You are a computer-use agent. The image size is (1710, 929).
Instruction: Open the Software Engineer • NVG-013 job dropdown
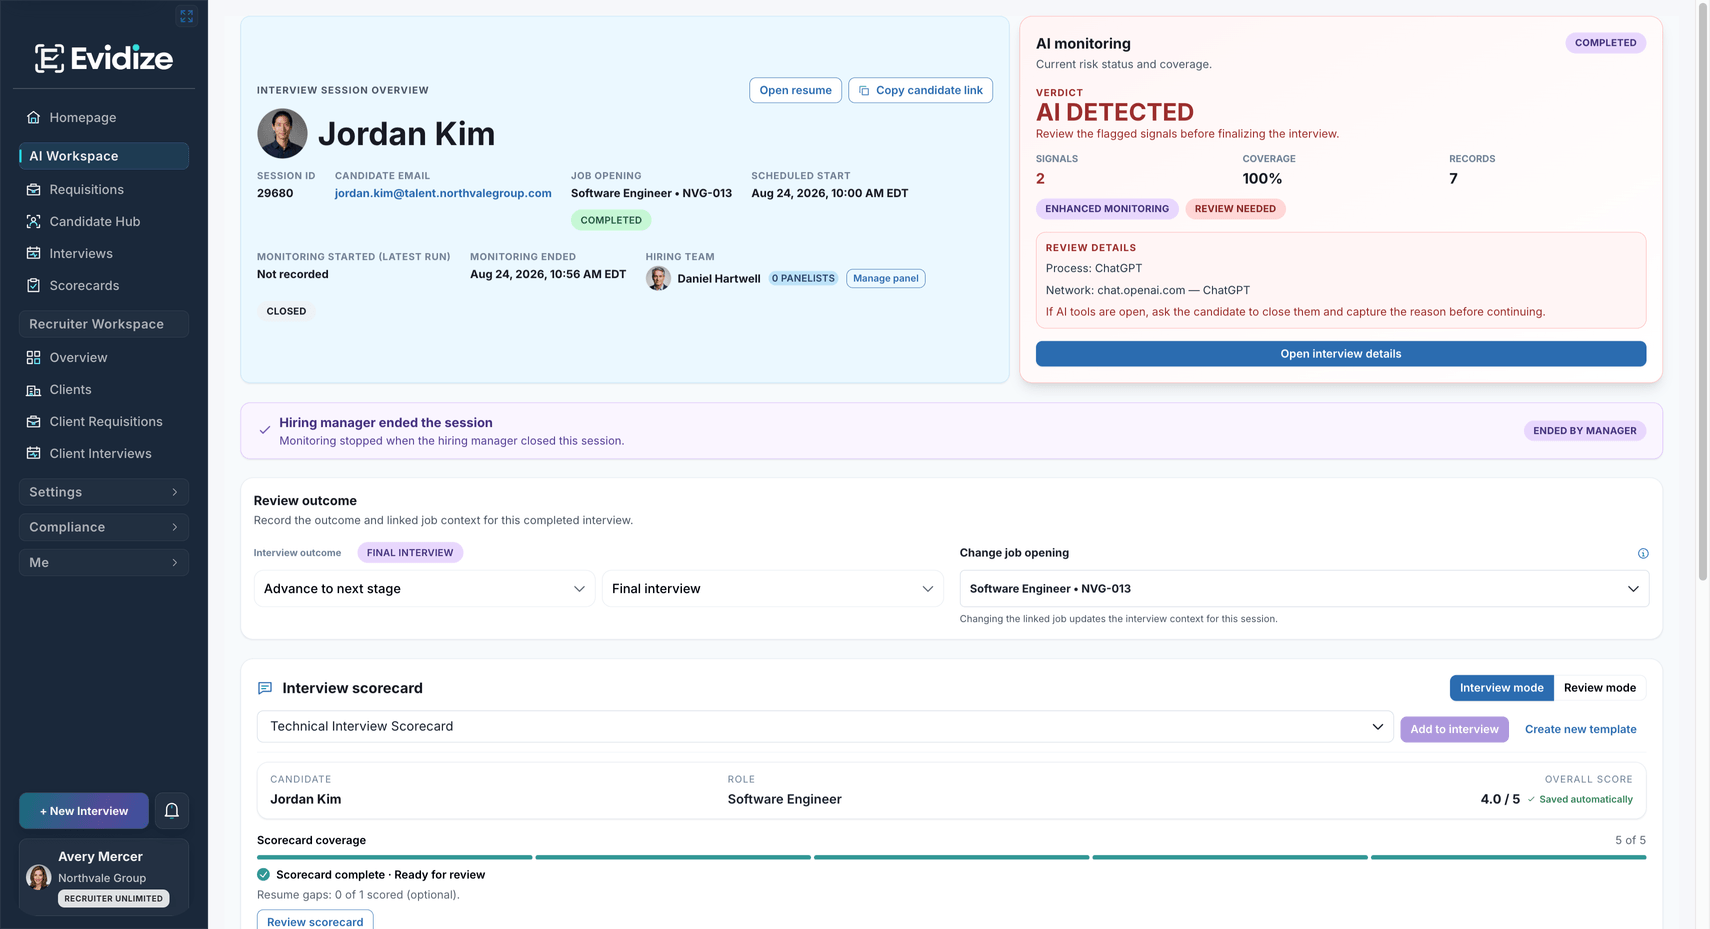pyautogui.click(x=1304, y=589)
